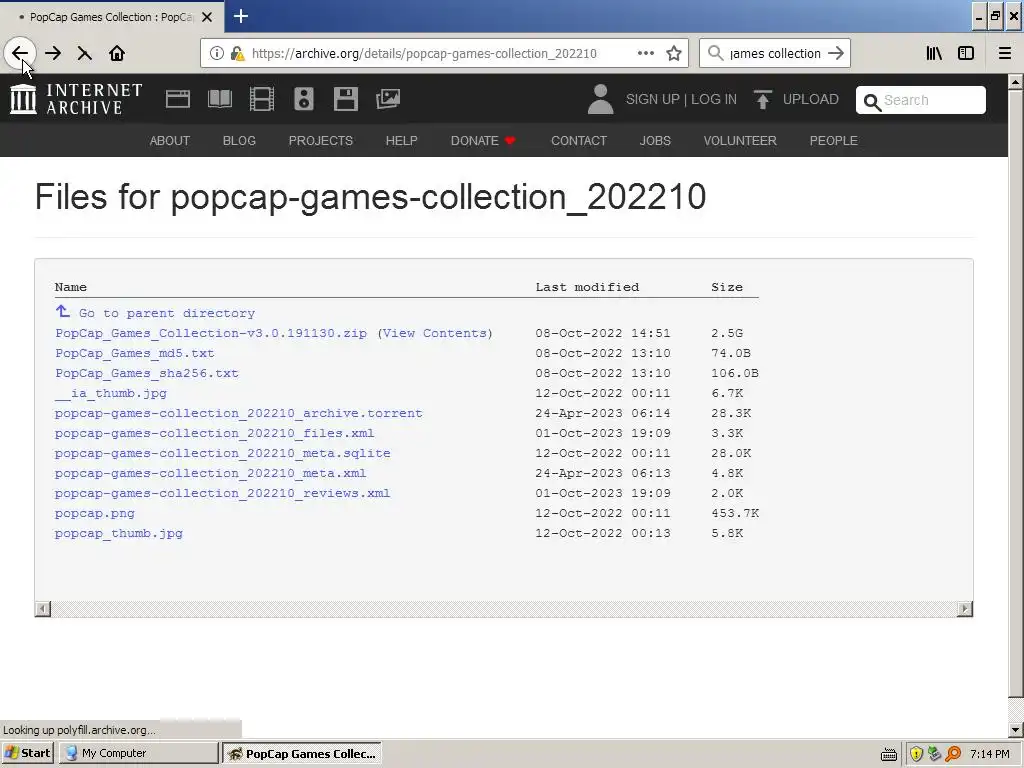The image size is (1024, 768).
Task: Open the Images icon
Action: click(388, 99)
